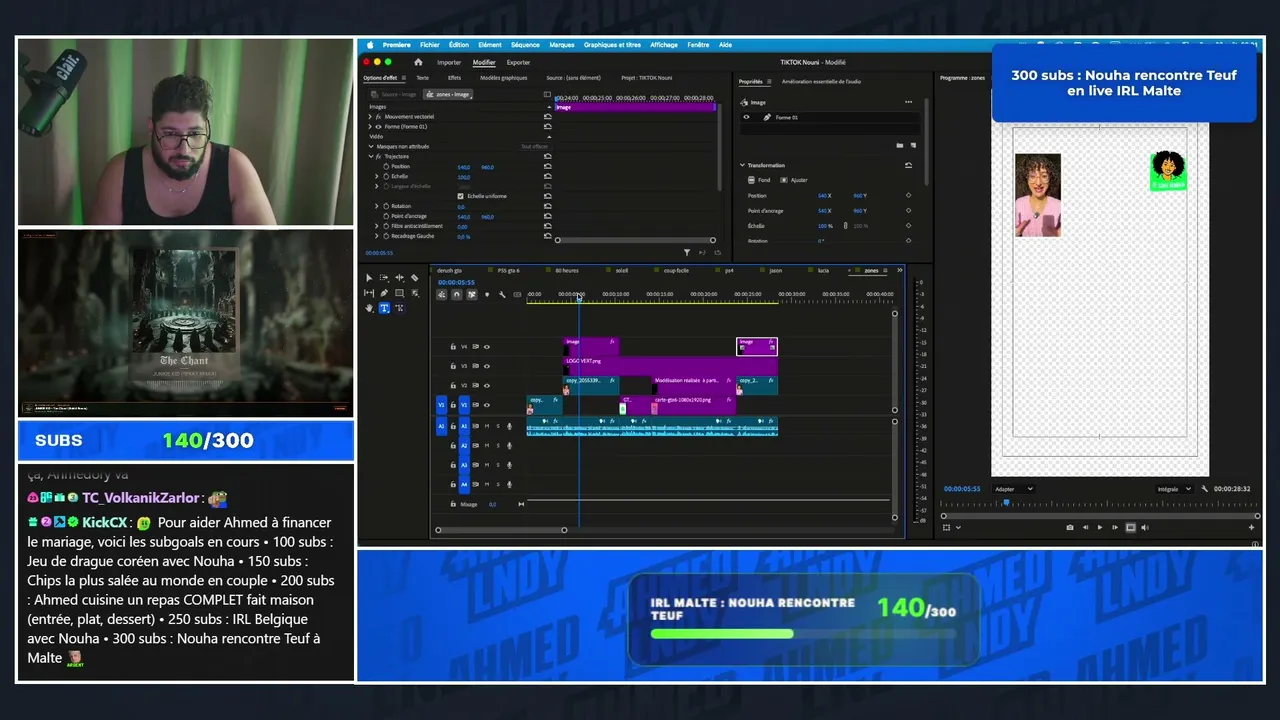Toggle linked selection in the timeline

472,295
